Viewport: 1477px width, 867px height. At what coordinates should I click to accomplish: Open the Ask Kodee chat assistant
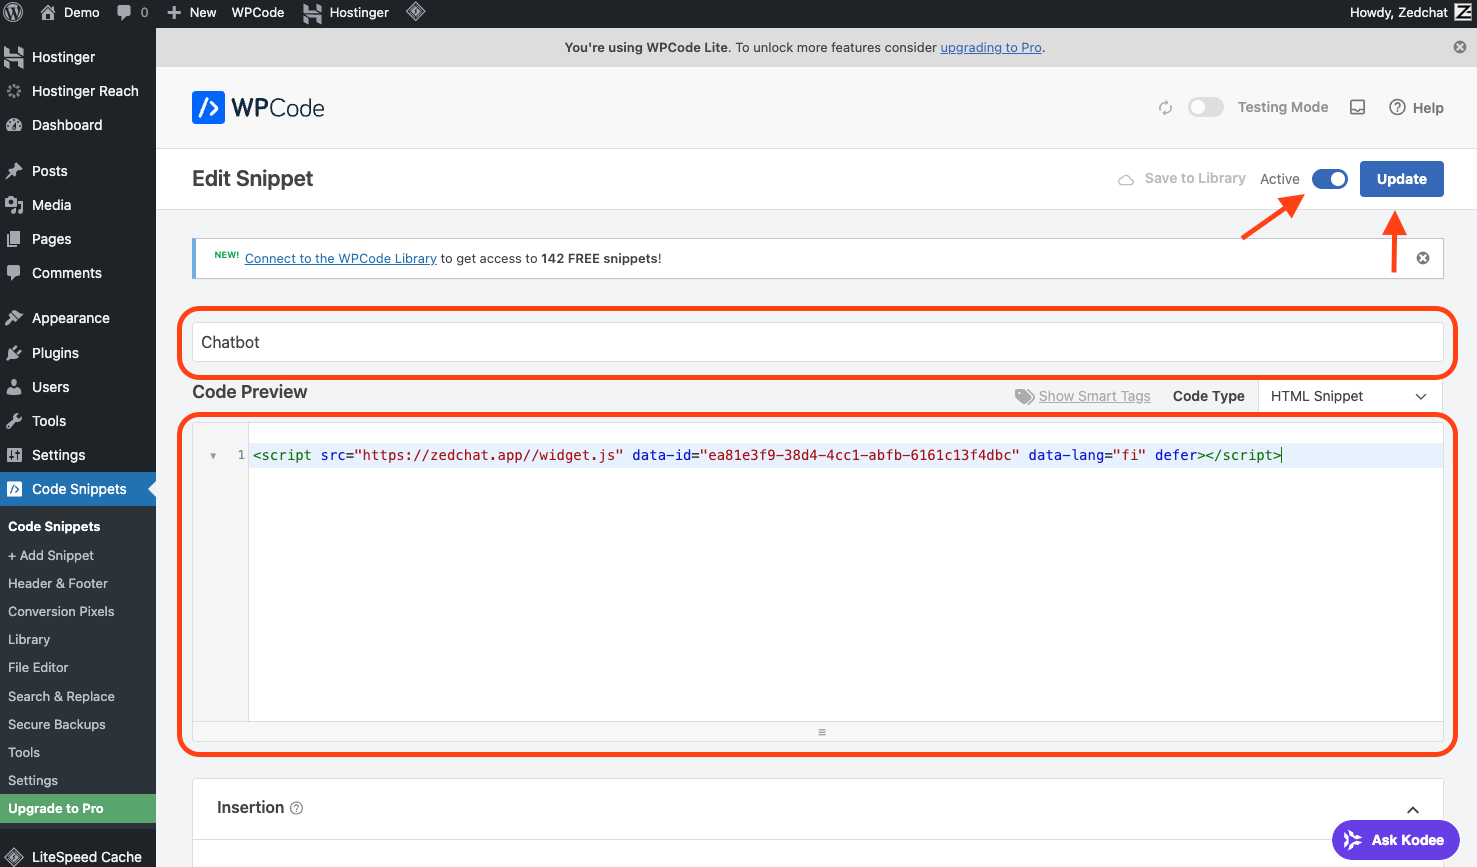pyautogui.click(x=1395, y=840)
